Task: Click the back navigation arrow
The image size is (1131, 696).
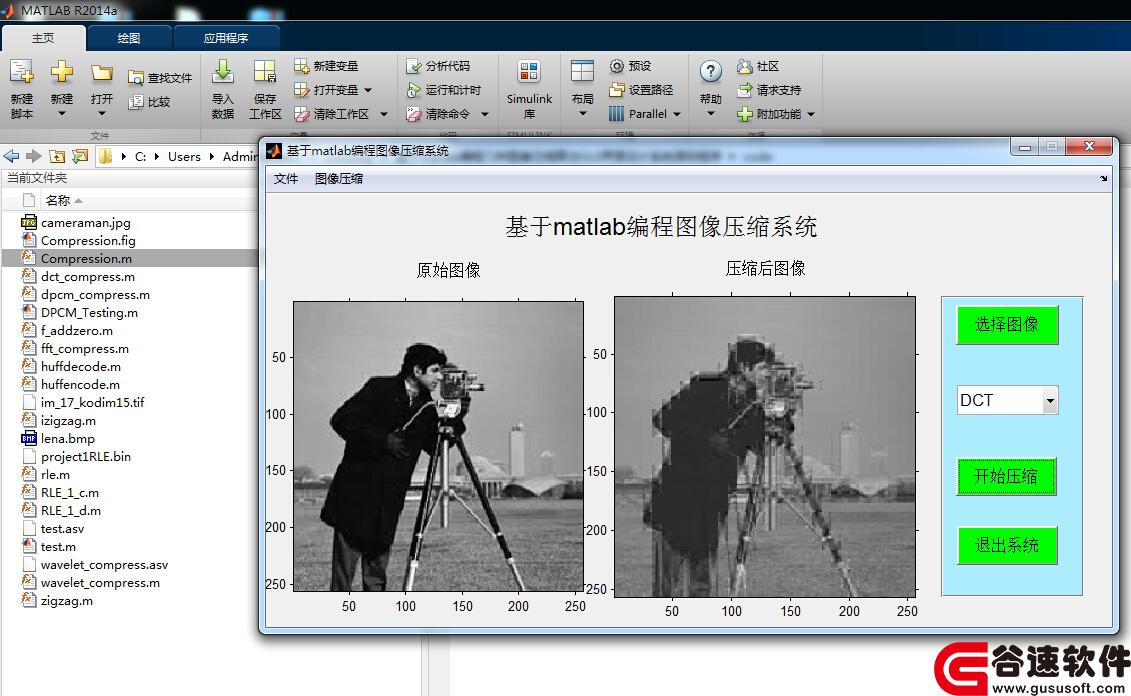Action: coord(12,156)
